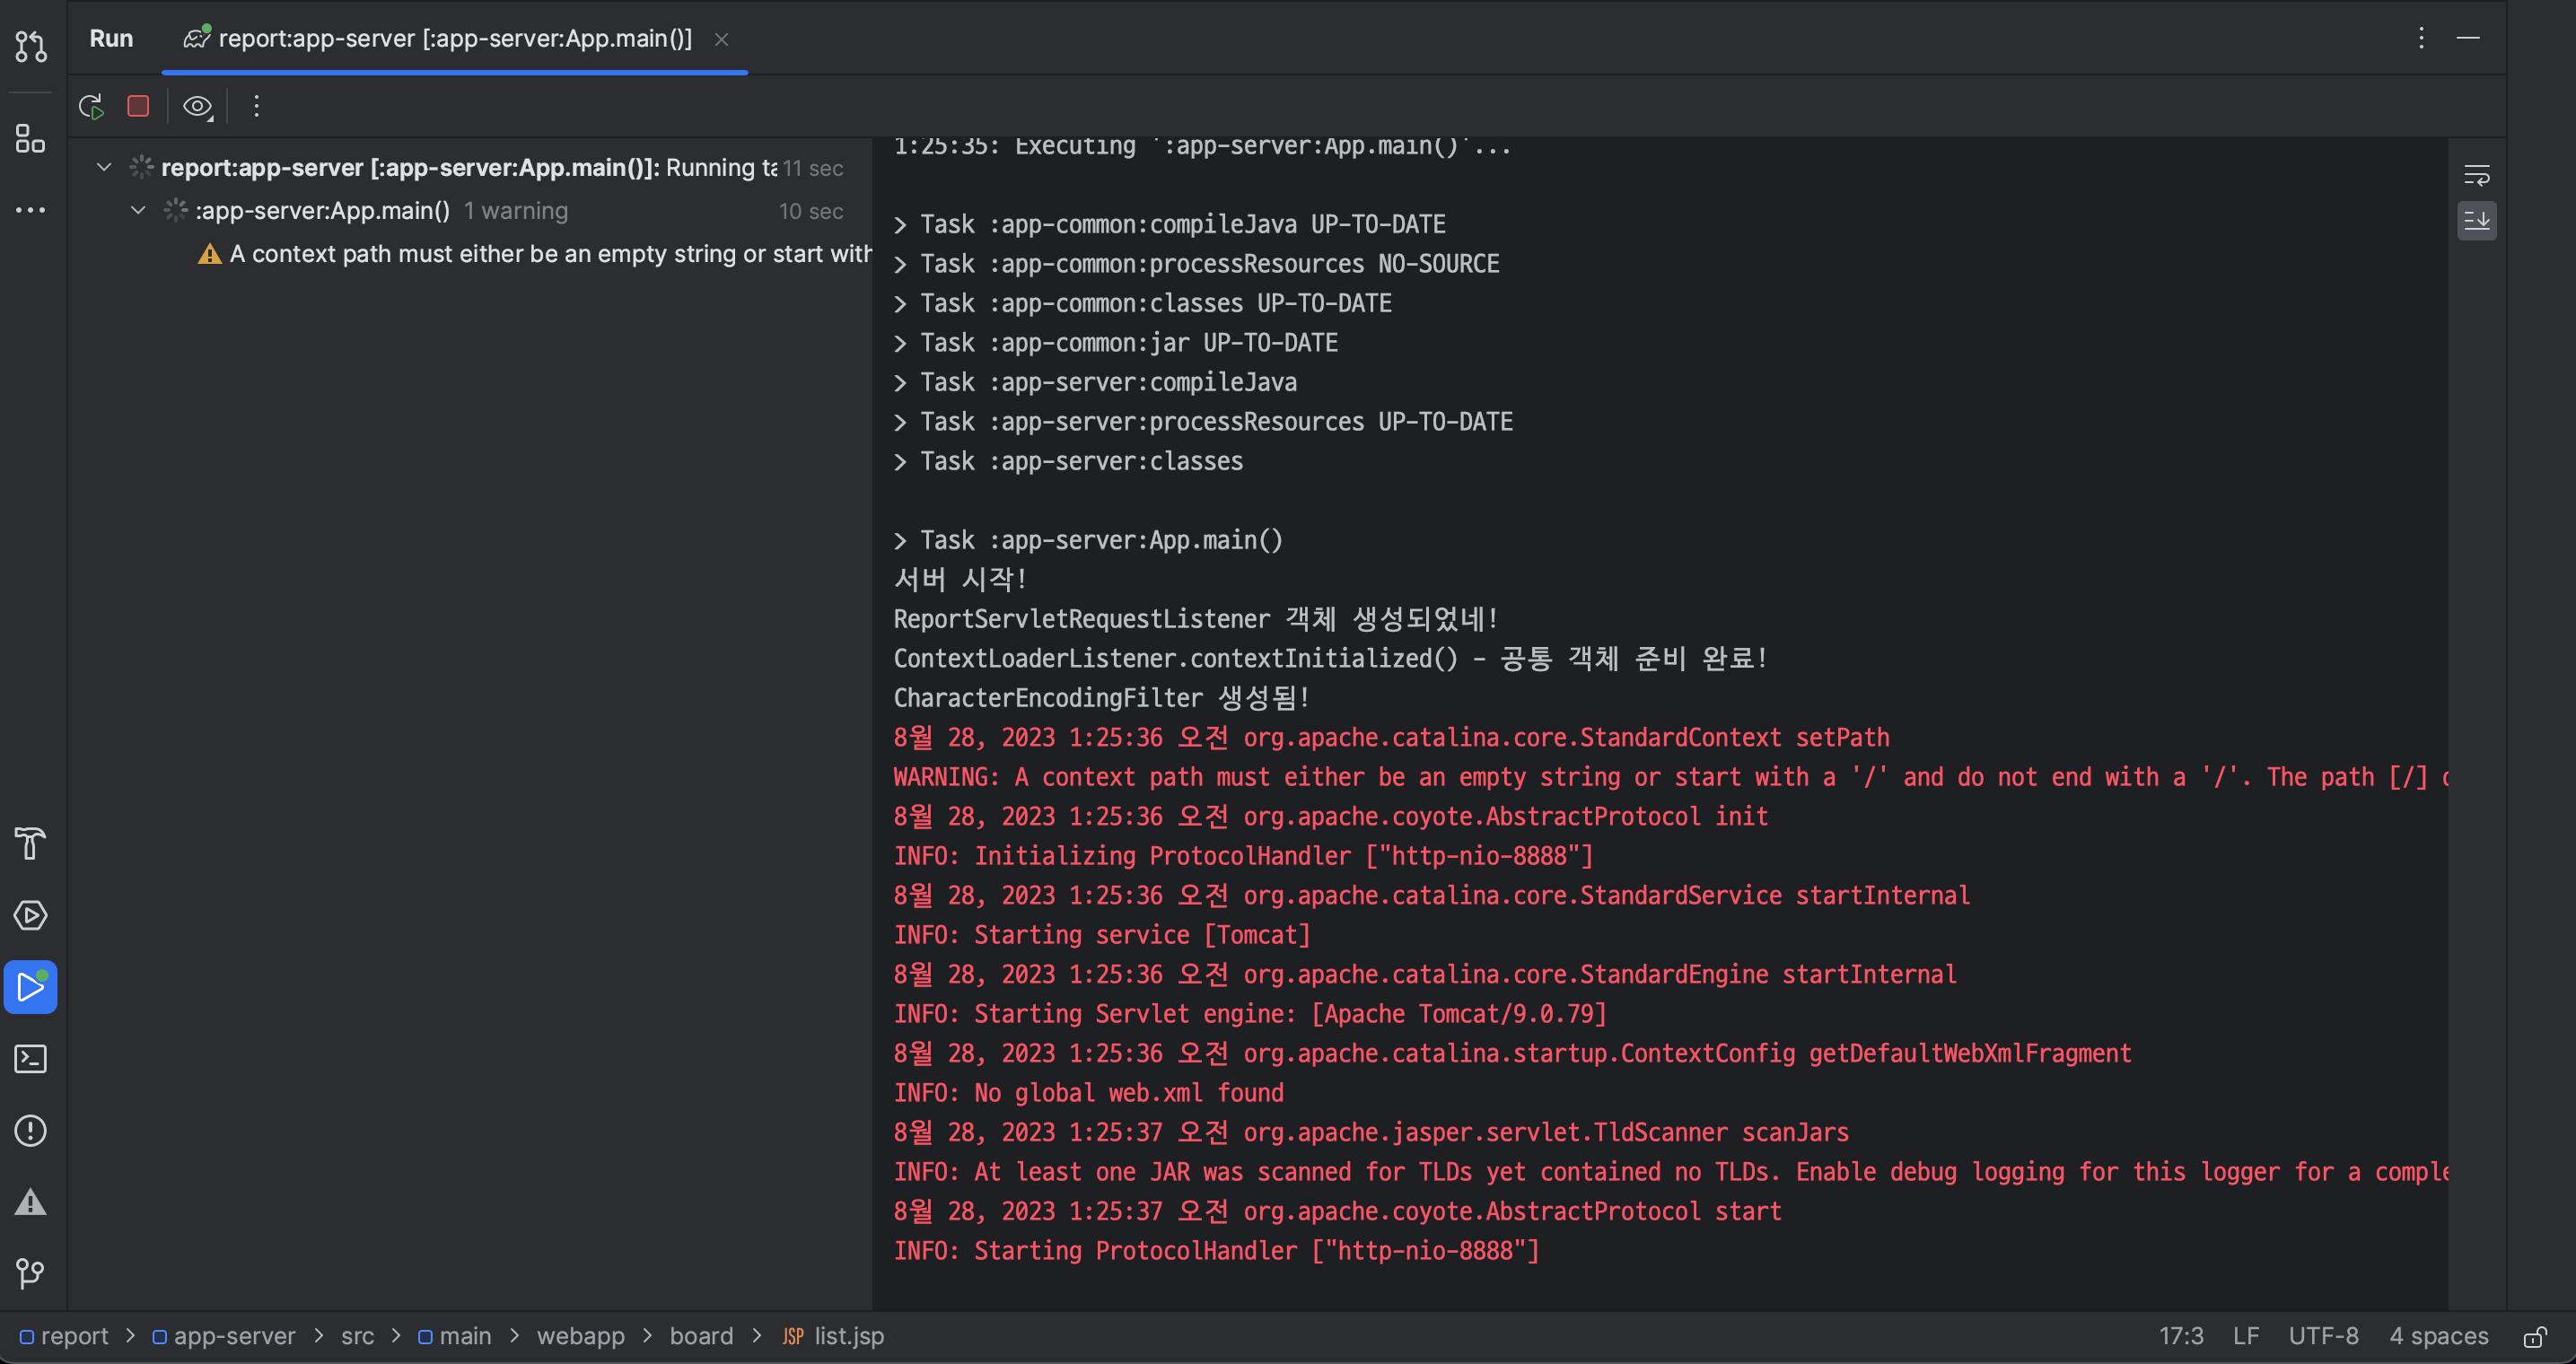Collapse the :app-server:App.main() tree node

(138, 211)
